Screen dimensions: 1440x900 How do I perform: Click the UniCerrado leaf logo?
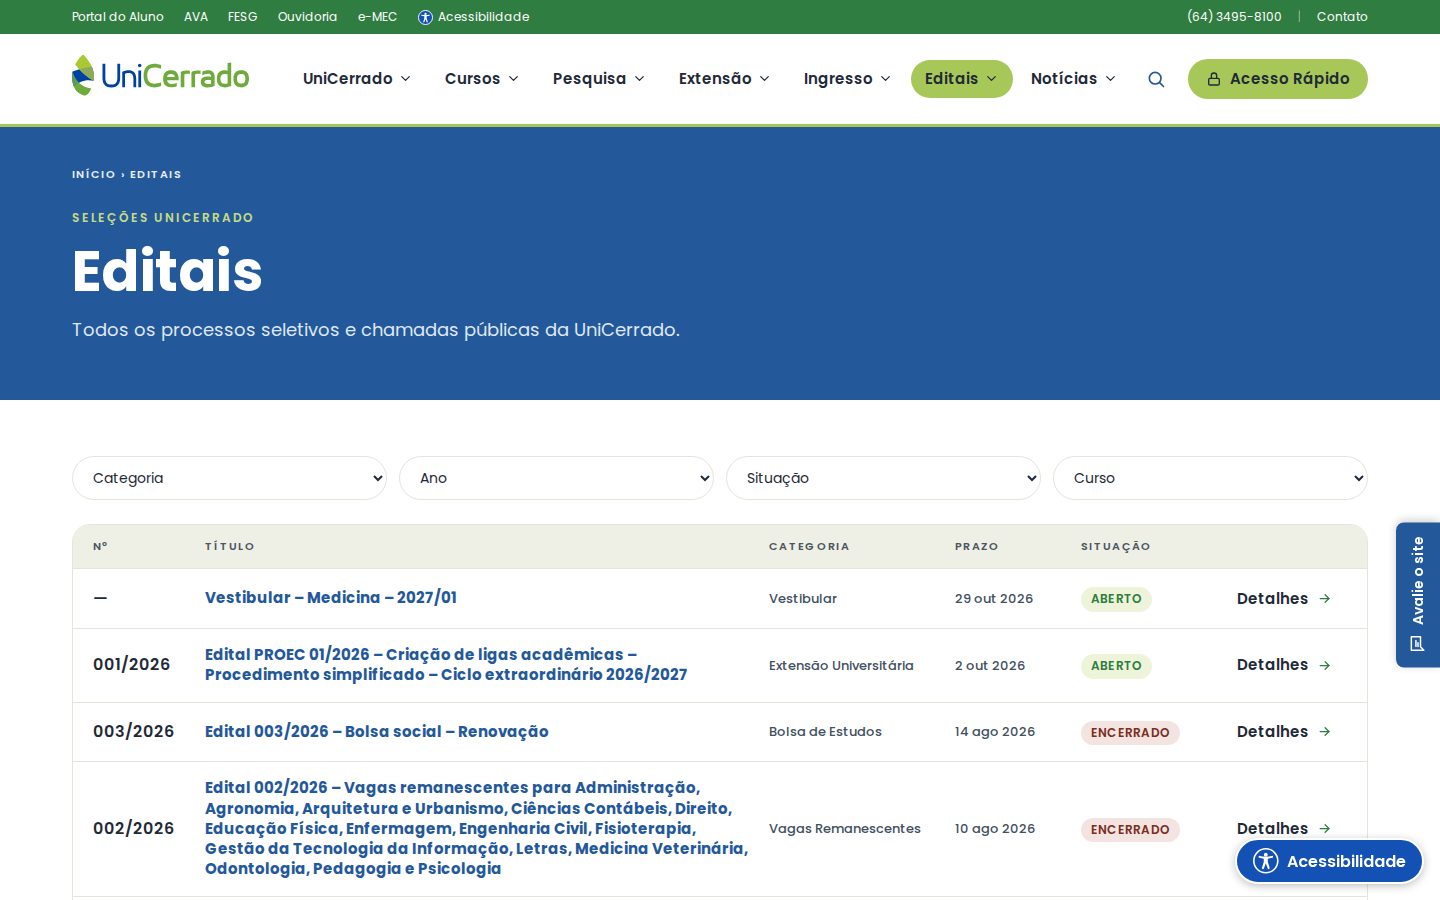point(161,76)
